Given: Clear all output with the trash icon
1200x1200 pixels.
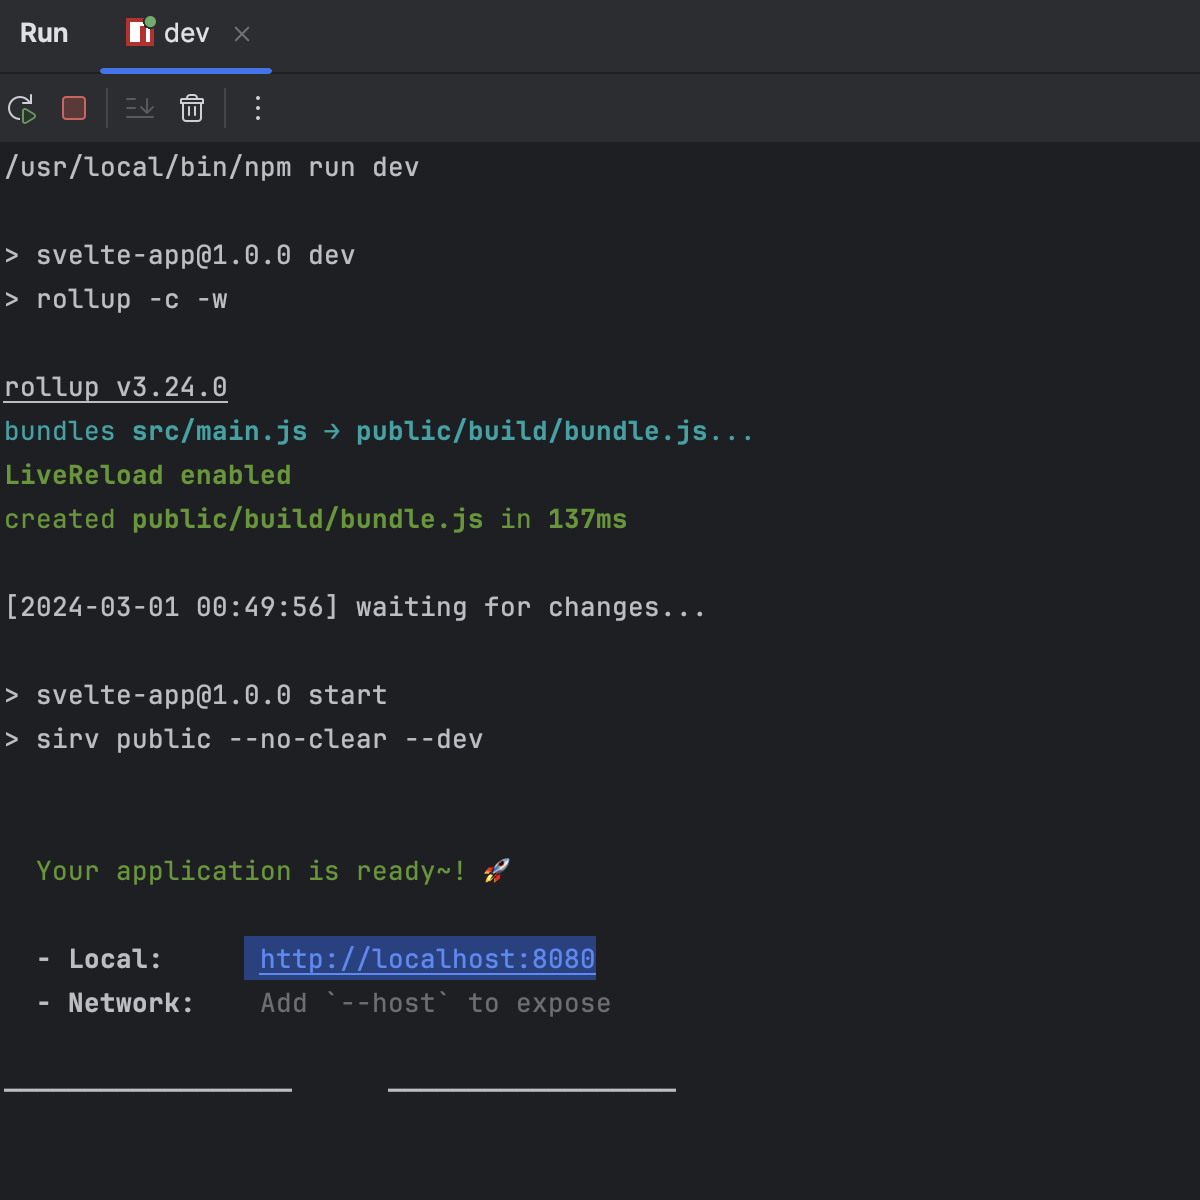Looking at the screenshot, I should tap(191, 108).
